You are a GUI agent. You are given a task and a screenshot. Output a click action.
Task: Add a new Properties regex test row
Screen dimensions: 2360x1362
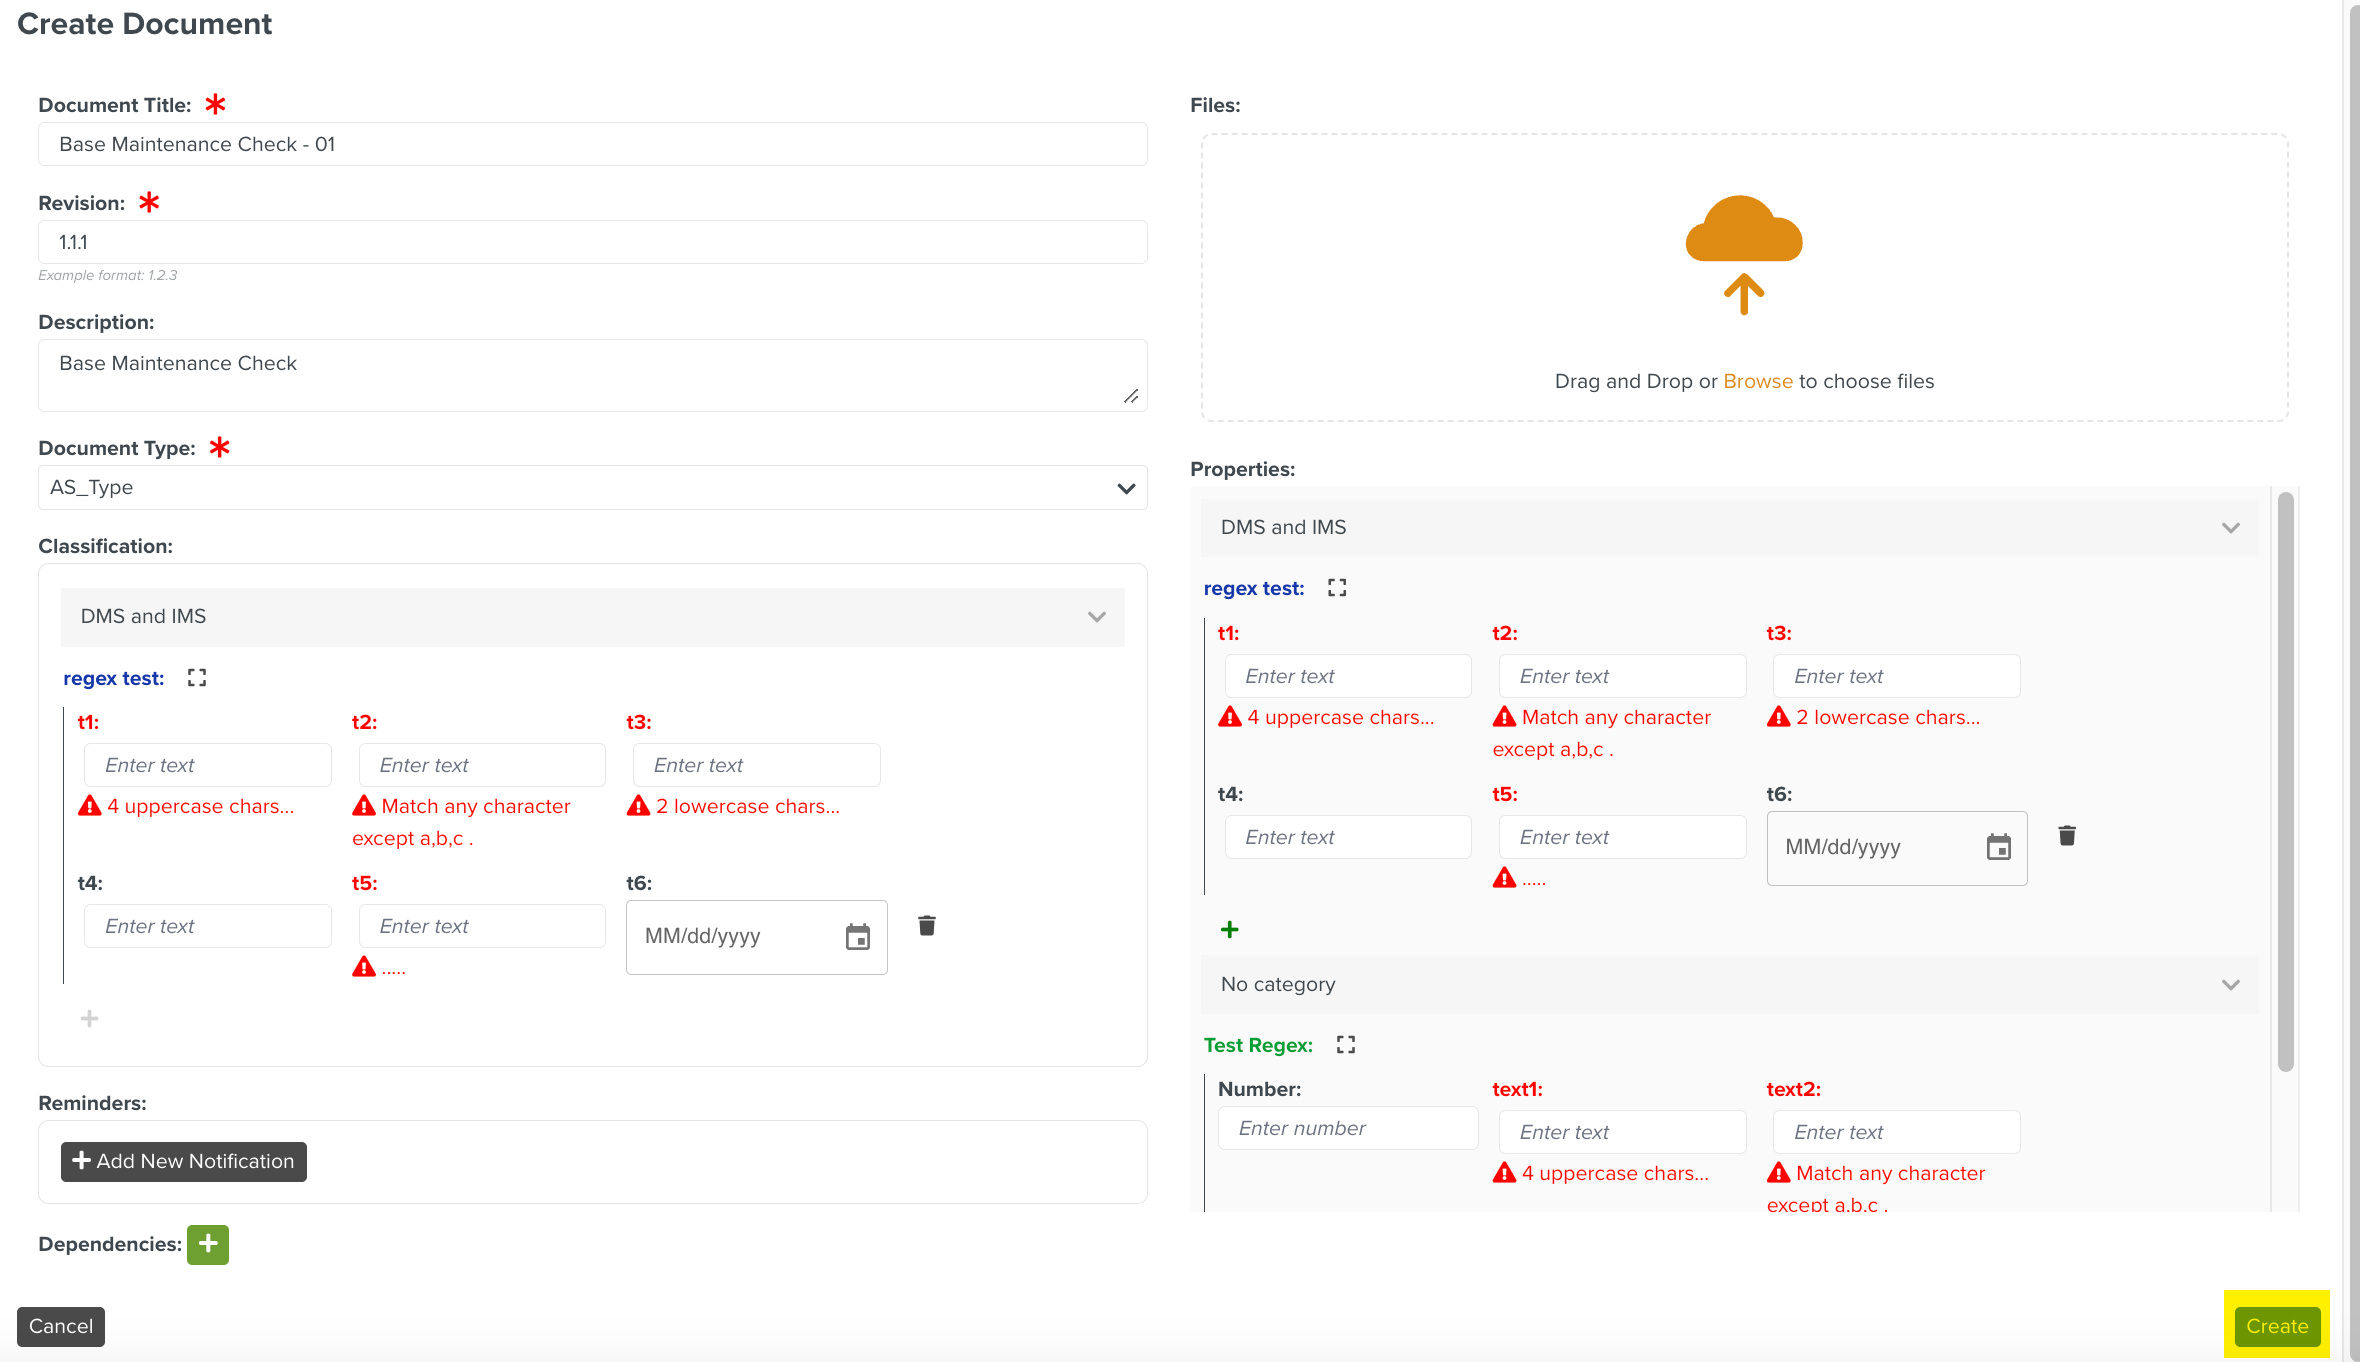(x=1230, y=930)
